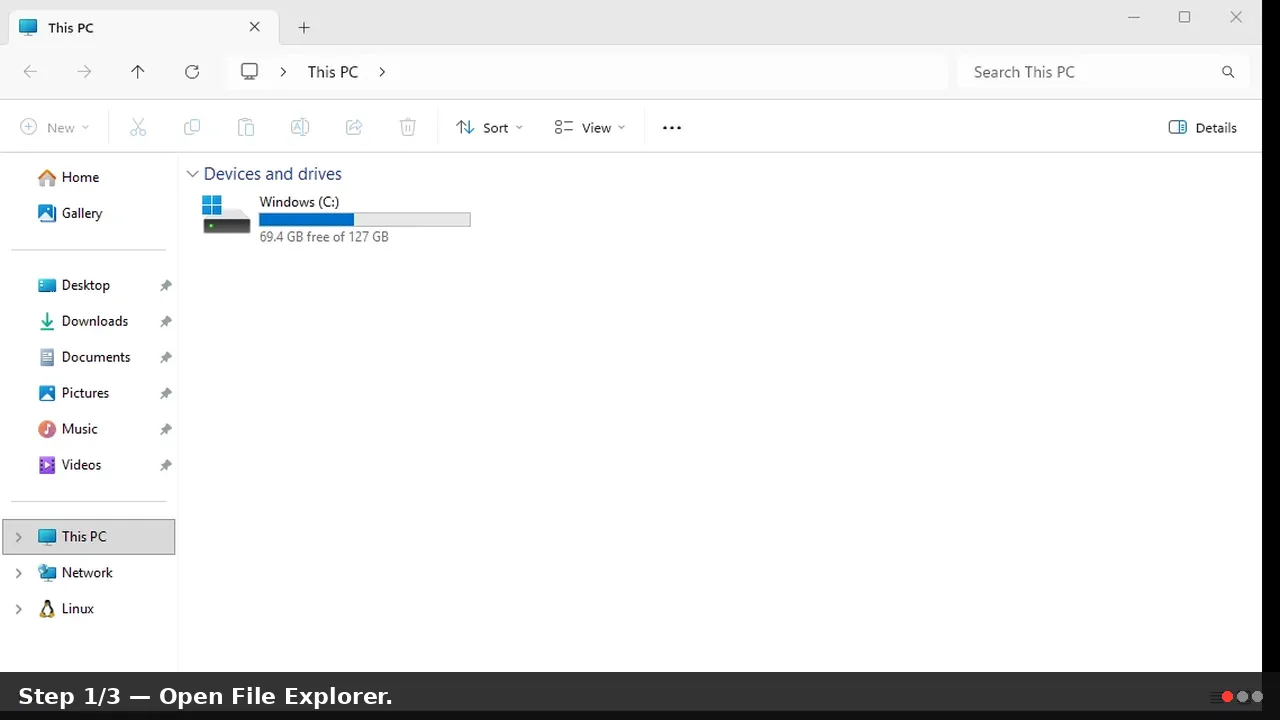This screenshot has width=1280, height=720.
Task: Refresh the This PC view
Action: (192, 72)
